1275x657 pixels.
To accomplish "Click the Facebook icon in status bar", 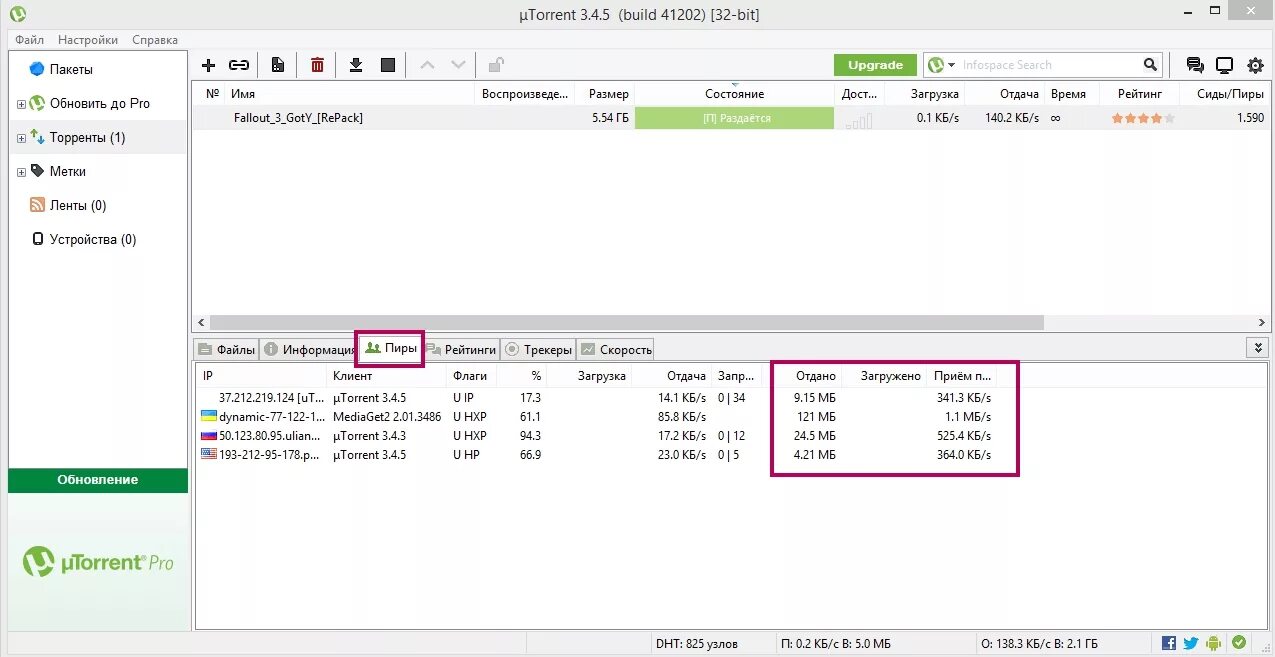I will point(1169,643).
